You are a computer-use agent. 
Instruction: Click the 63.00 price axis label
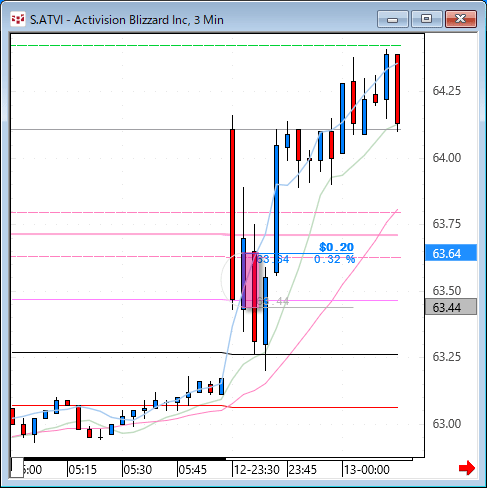446,424
